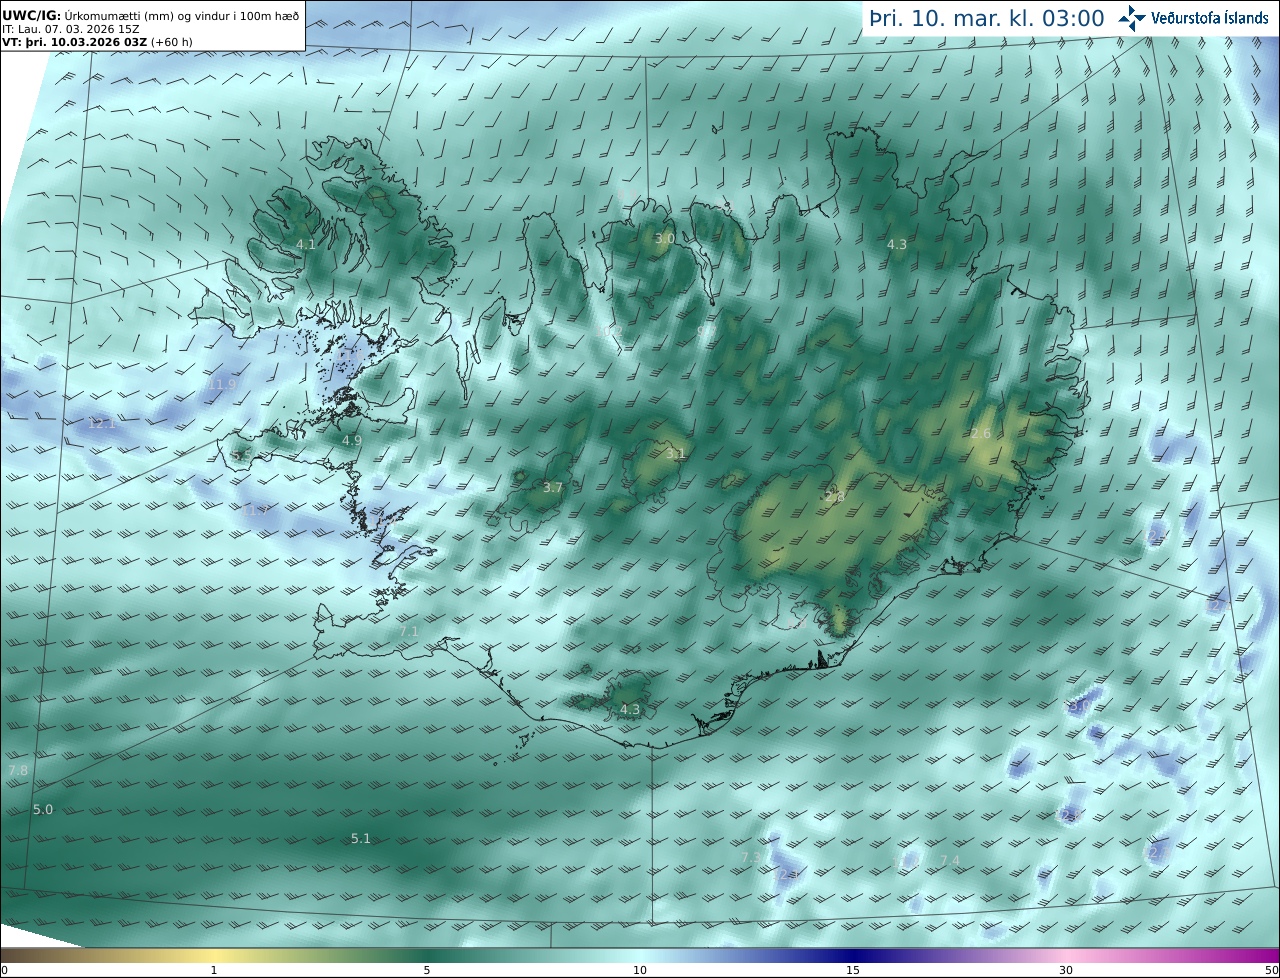Click the 3.0 value in north Iceland

pyautogui.click(x=664, y=239)
